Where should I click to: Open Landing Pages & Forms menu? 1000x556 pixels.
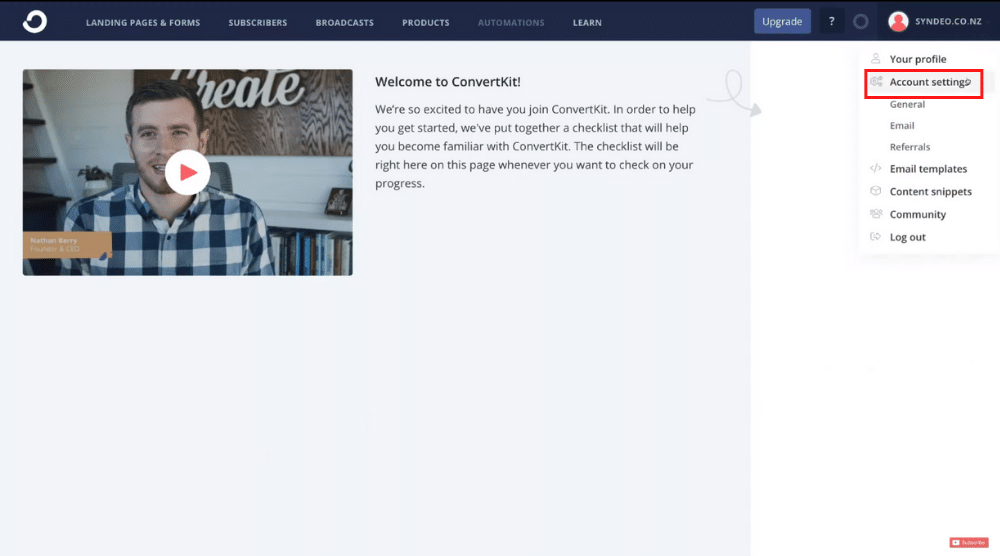143,22
